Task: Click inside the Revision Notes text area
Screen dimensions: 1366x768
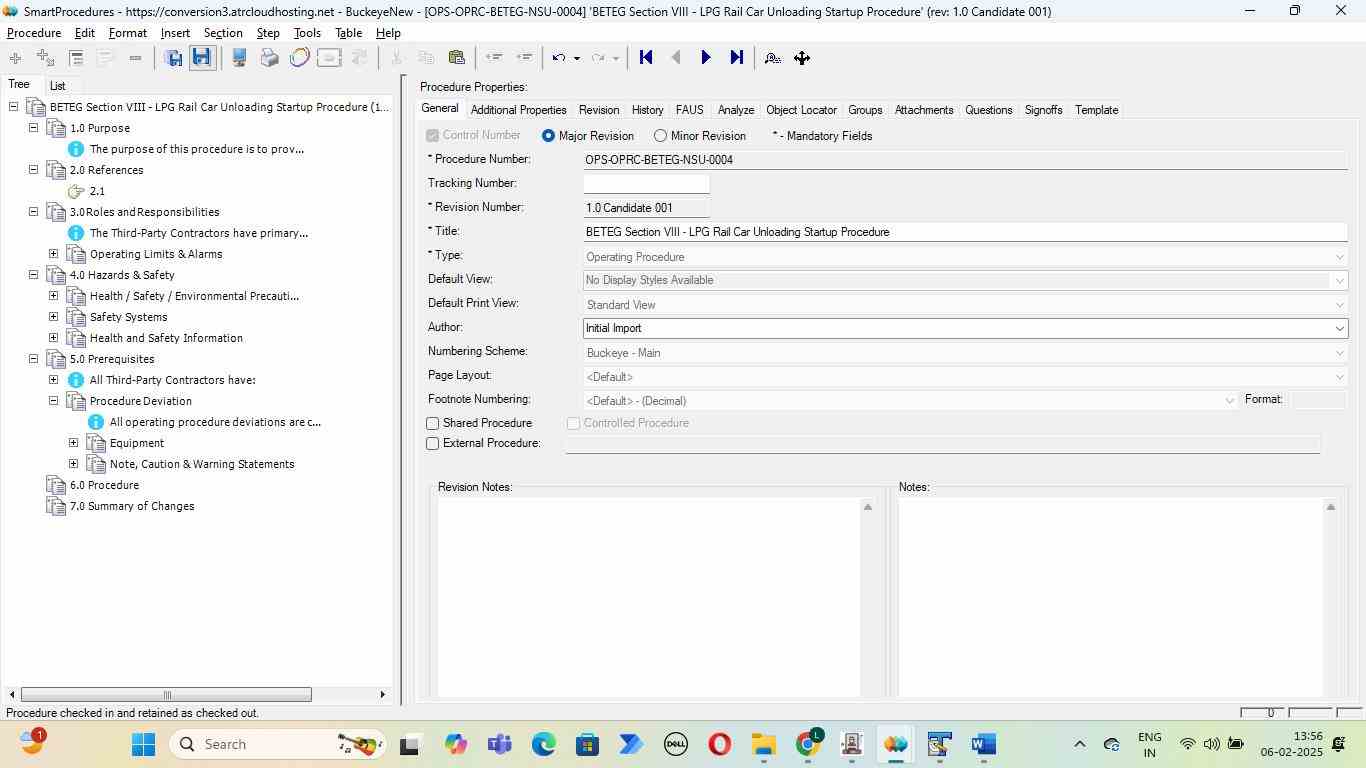Action: pyautogui.click(x=648, y=597)
